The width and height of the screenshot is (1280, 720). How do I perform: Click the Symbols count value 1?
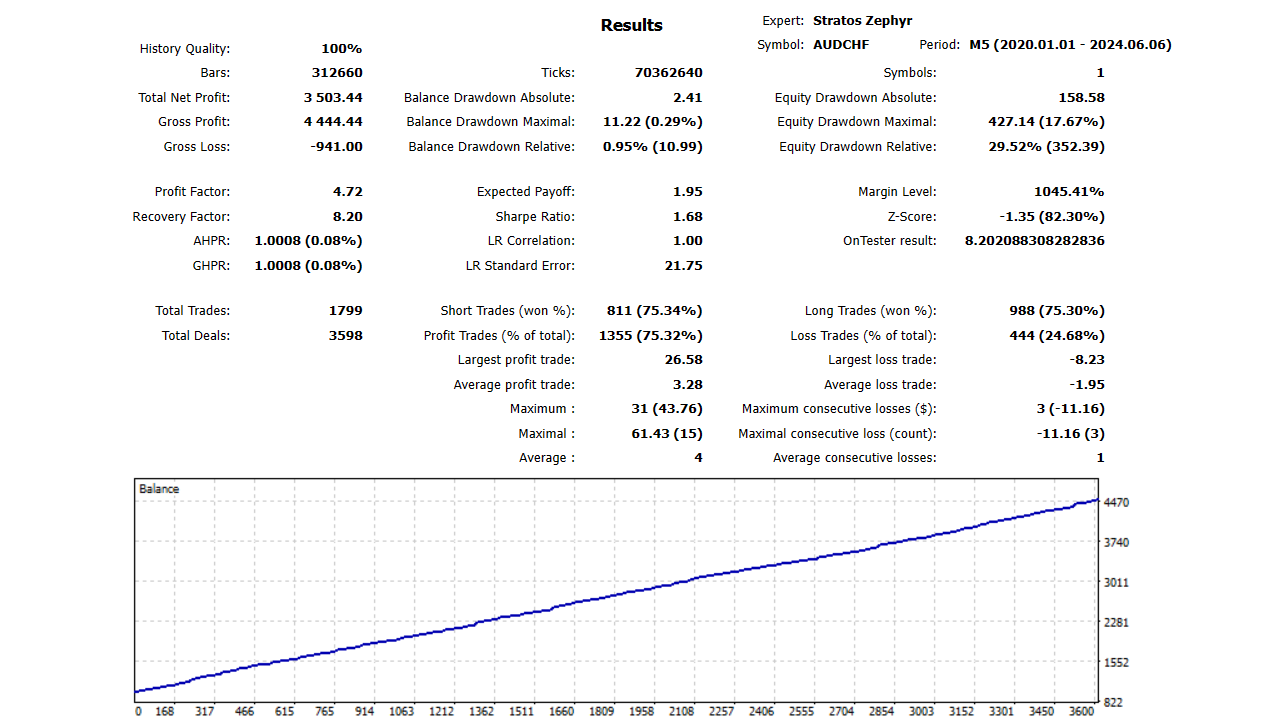click(x=1100, y=73)
